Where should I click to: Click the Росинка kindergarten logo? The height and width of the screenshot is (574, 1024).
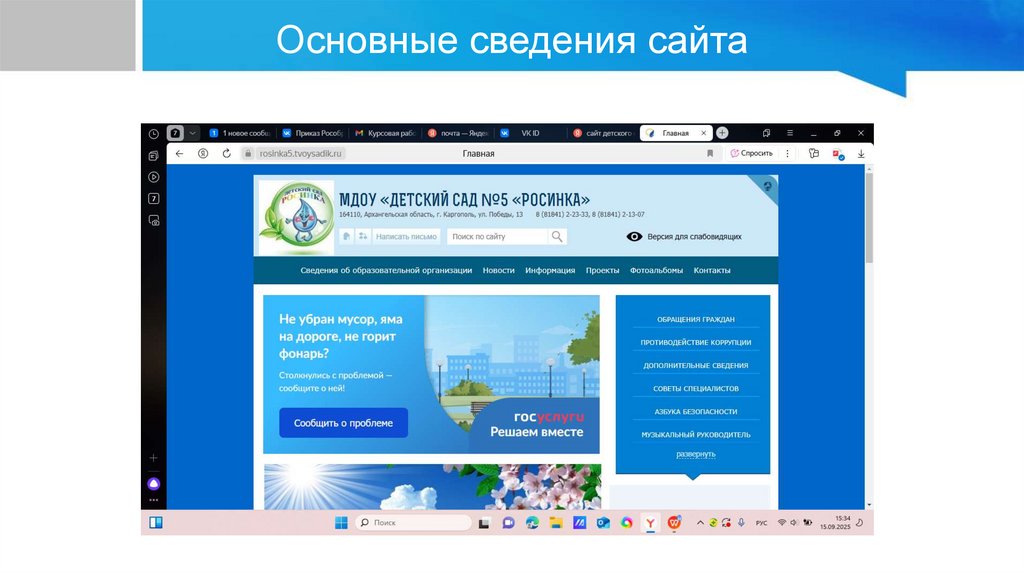[297, 215]
